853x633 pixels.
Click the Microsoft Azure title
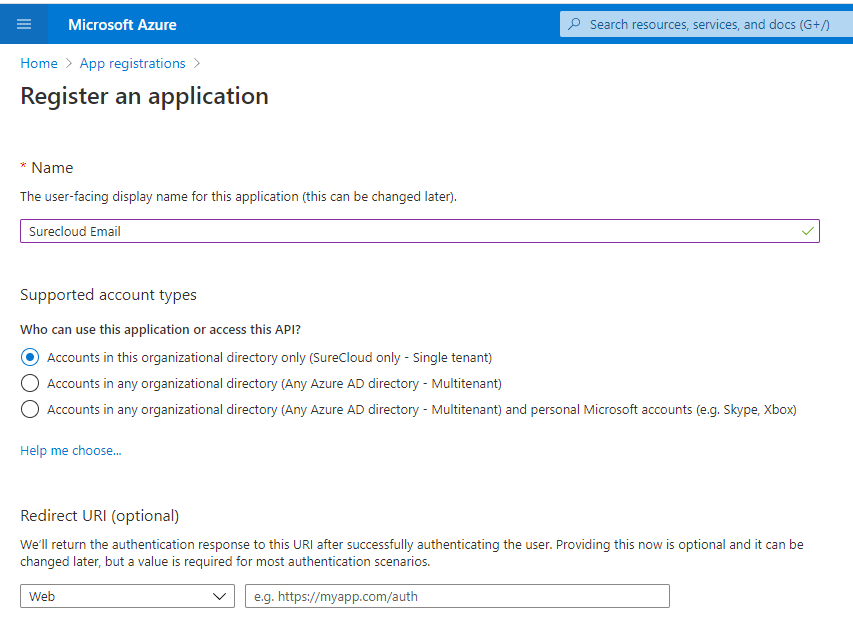coord(122,24)
